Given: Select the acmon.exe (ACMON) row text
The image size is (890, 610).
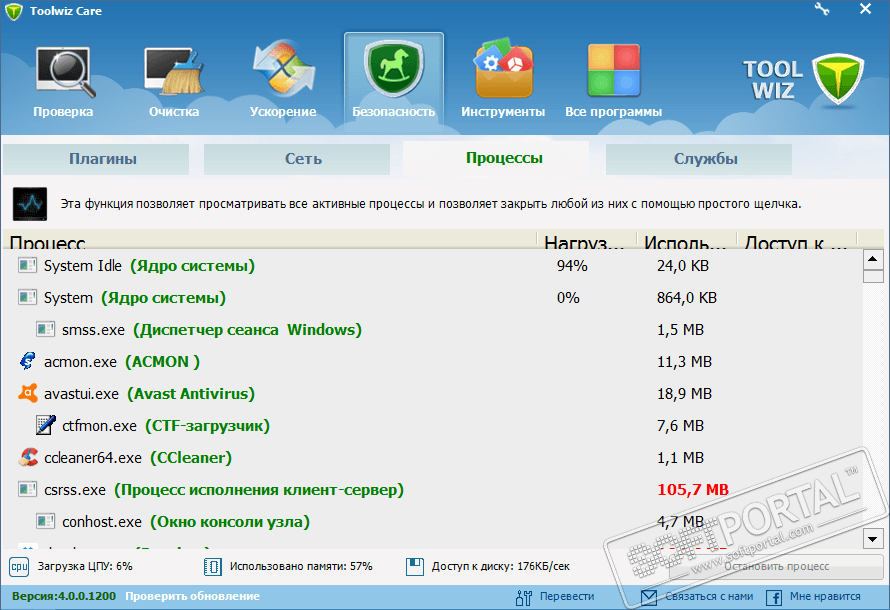Looking at the screenshot, I should [x=122, y=362].
